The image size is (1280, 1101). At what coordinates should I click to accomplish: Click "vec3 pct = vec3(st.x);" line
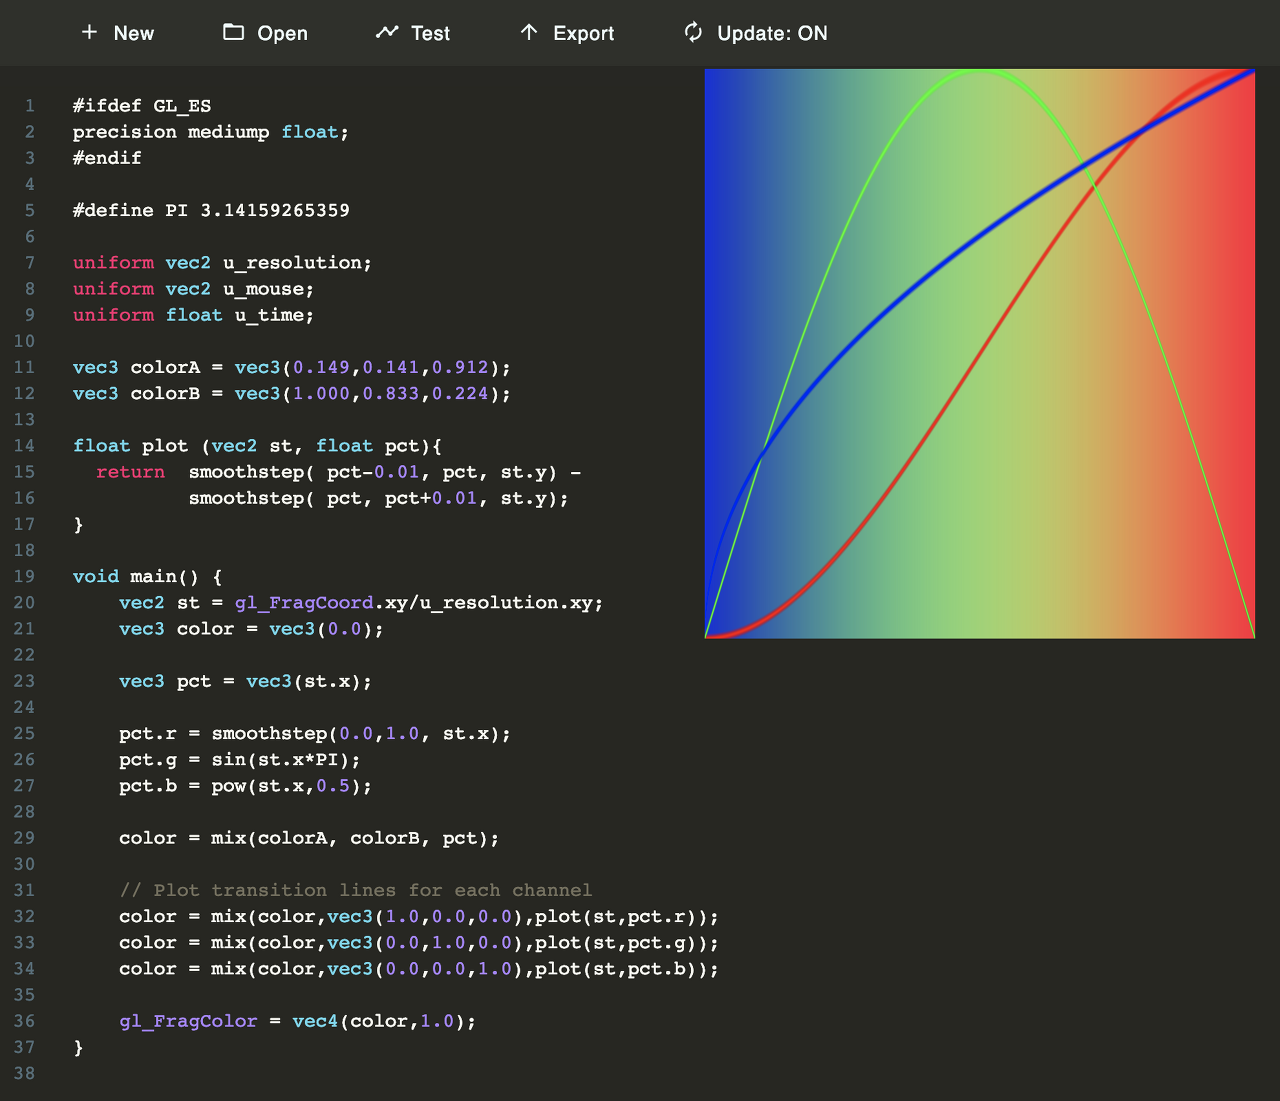246,681
